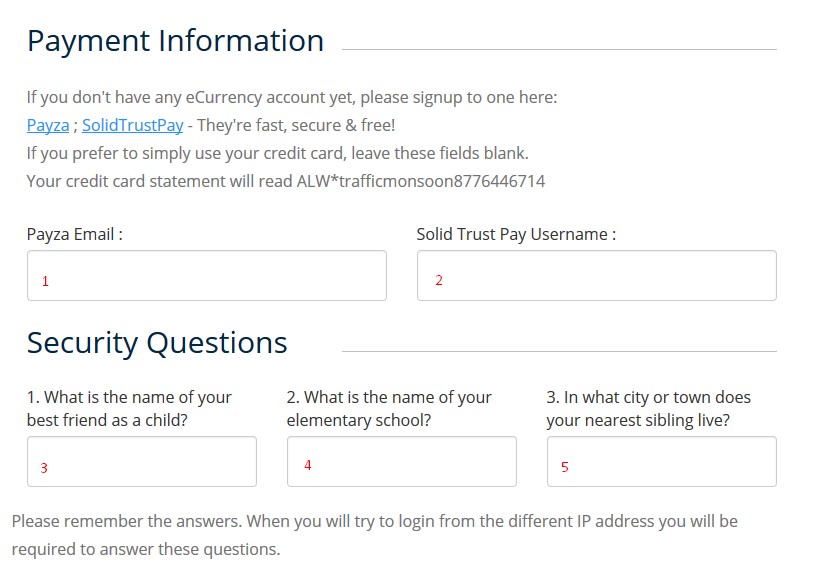Click the Security Questions heading
Image resolution: width=814 pixels, height=575 pixels.
coord(157,343)
